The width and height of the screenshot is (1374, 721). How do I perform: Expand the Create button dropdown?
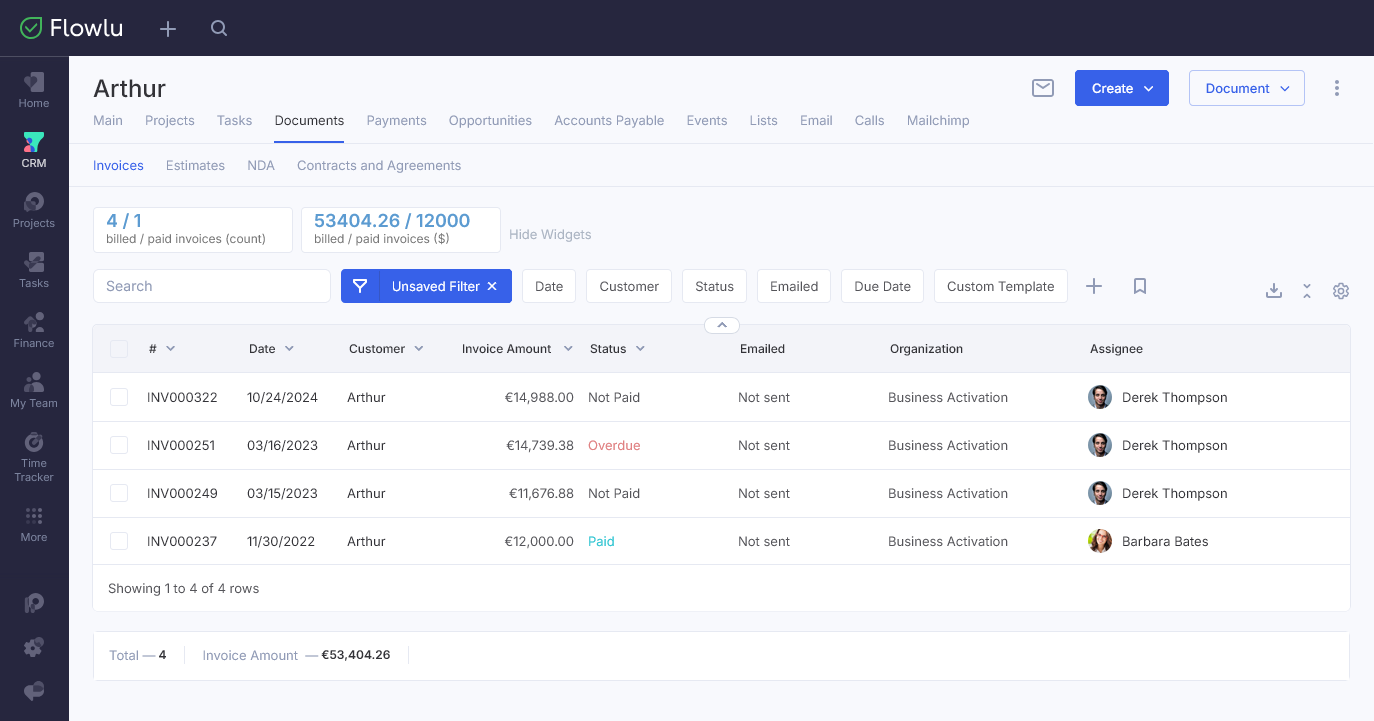coord(1122,88)
